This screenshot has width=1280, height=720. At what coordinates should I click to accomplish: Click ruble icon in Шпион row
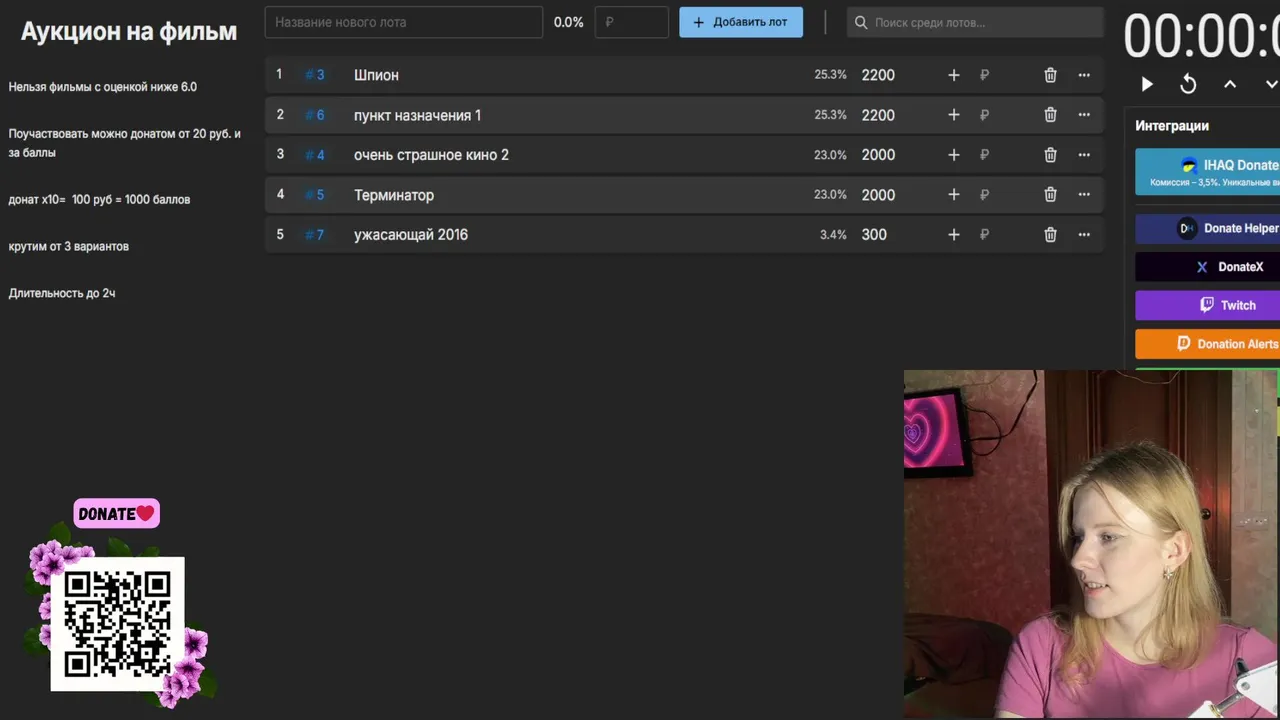(x=984, y=75)
